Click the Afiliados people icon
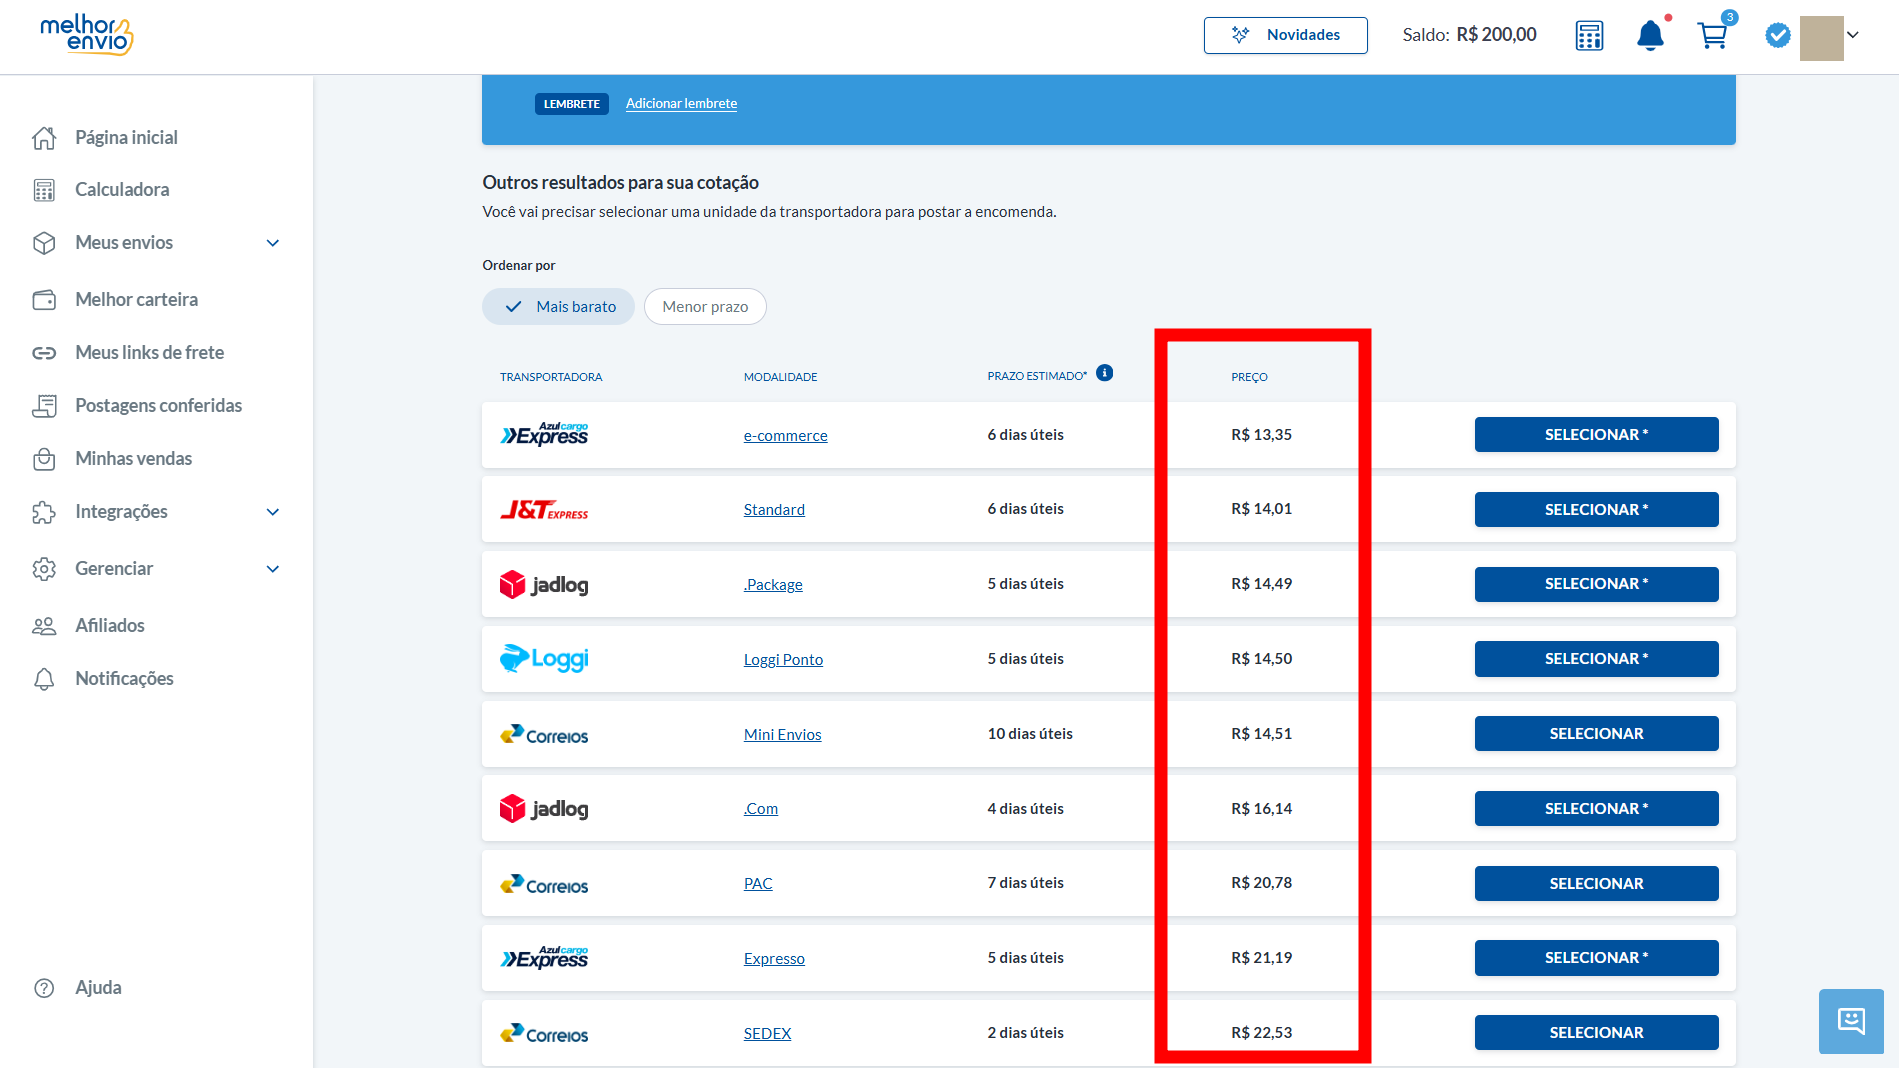1899x1068 pixels. (x=44, y=626)
